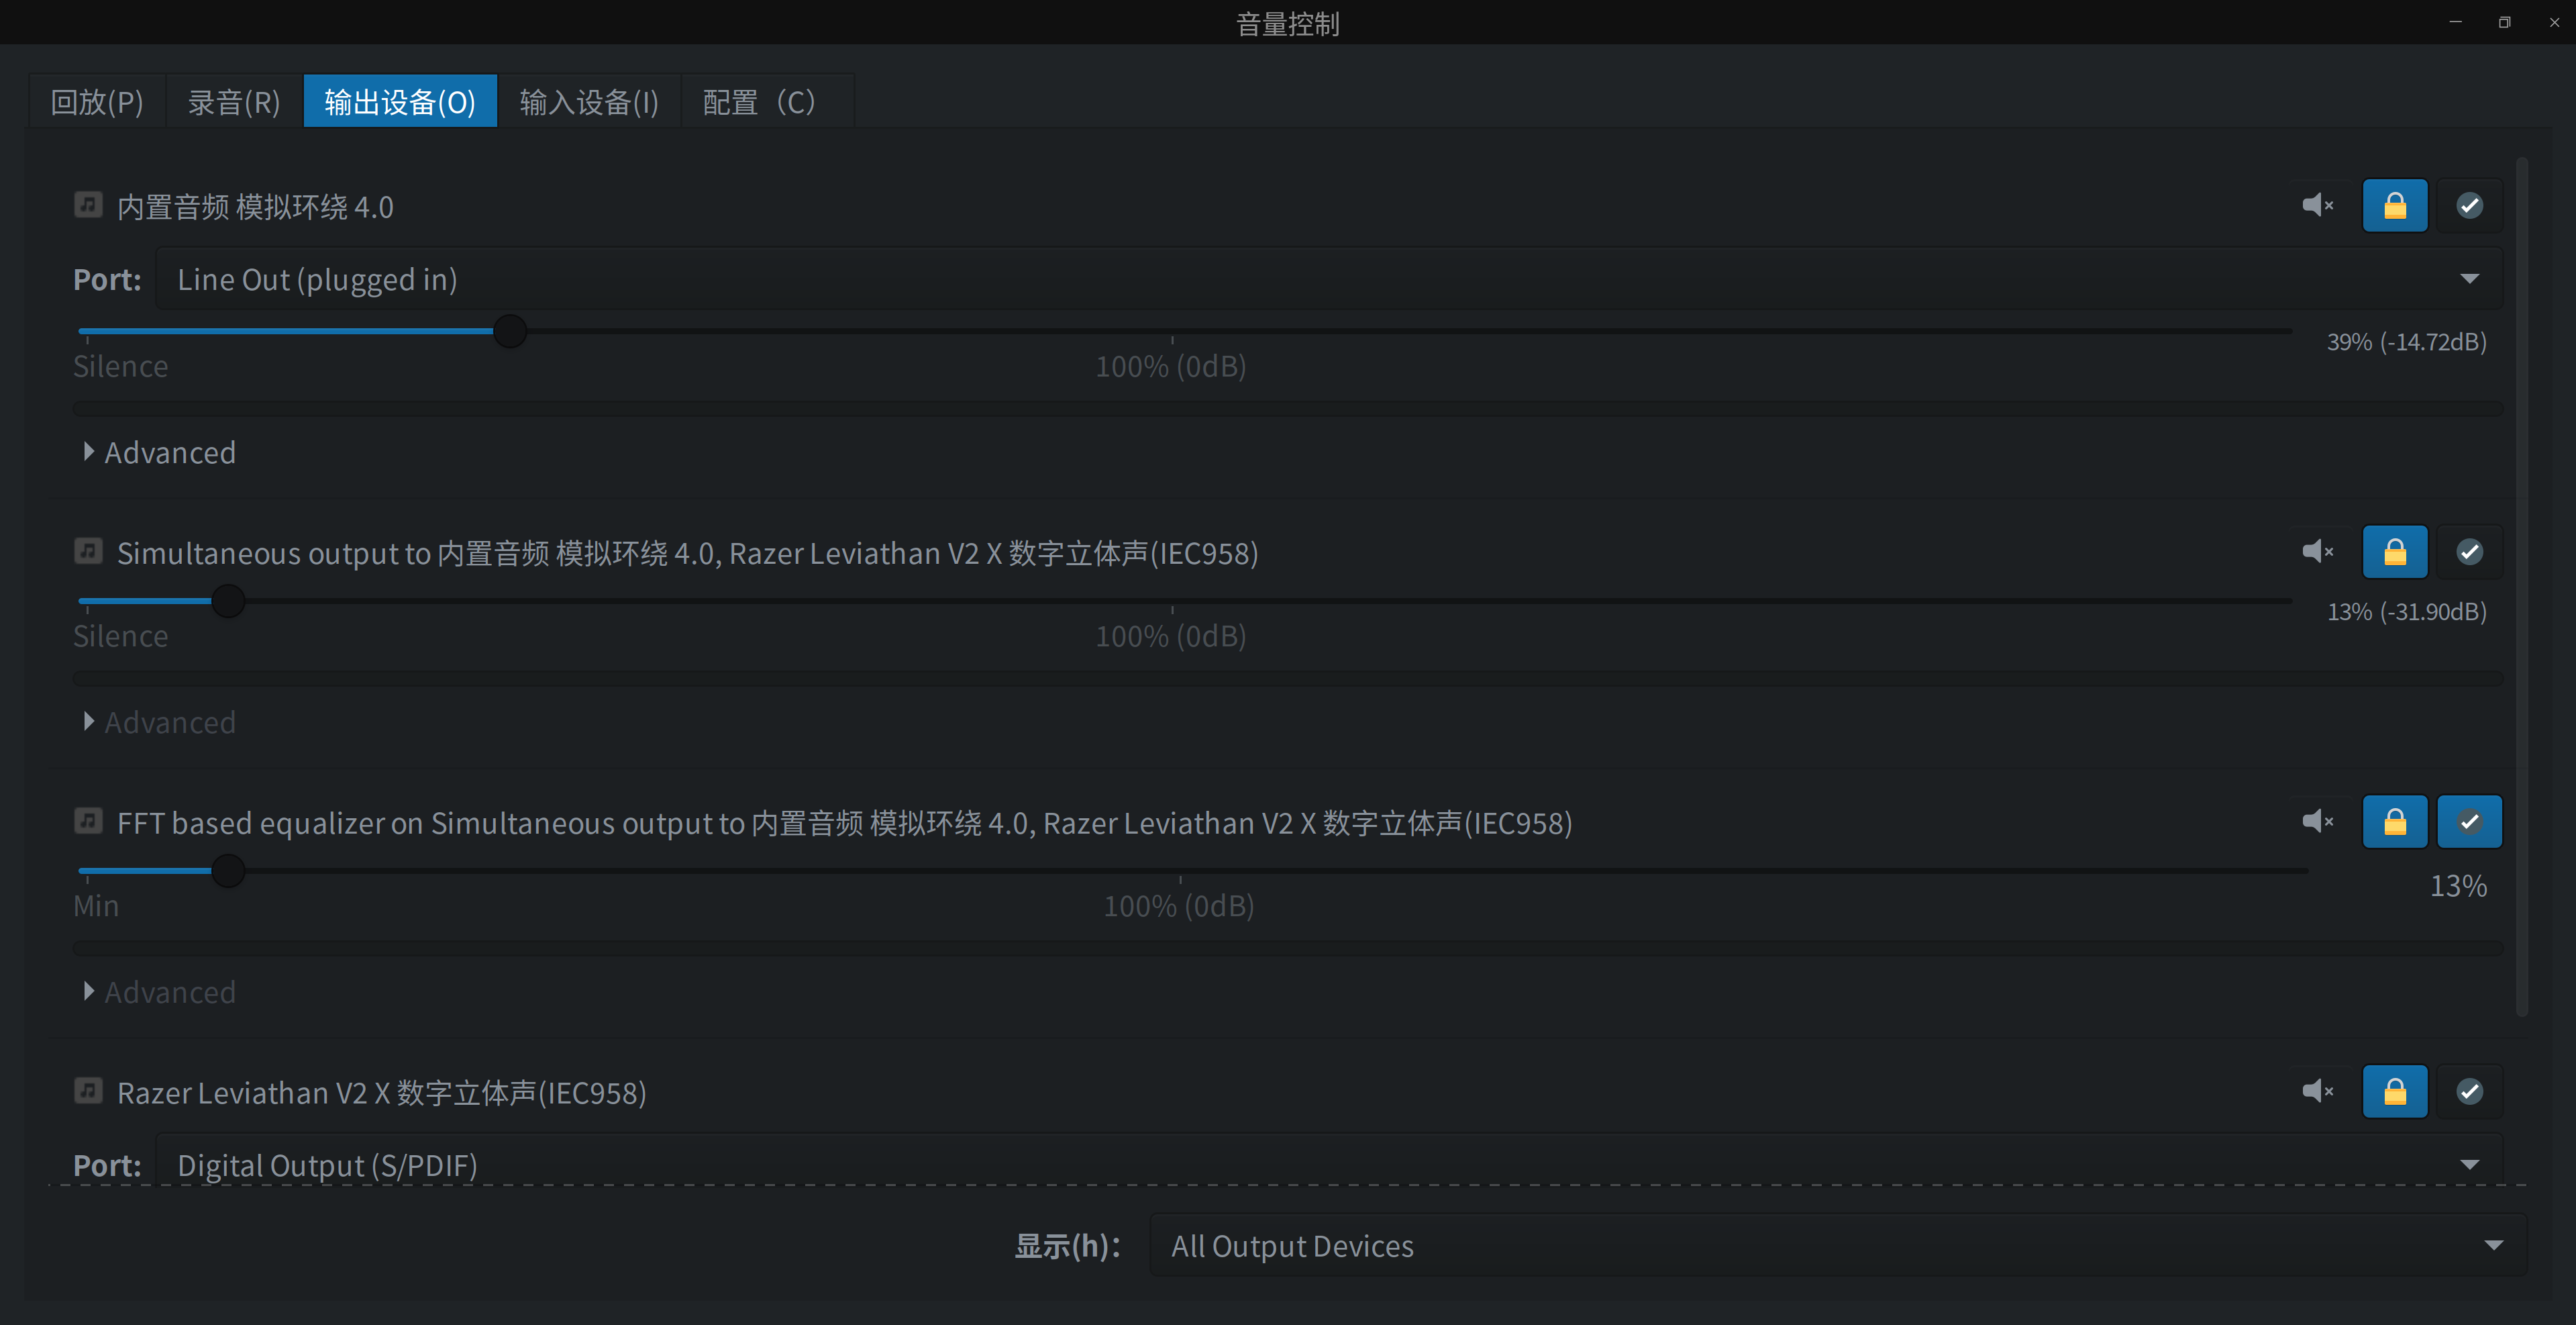This screenshot has height=1325, width=2576.
Task: Mute the Simultaneous output stream
Action: coord(2318,551)
